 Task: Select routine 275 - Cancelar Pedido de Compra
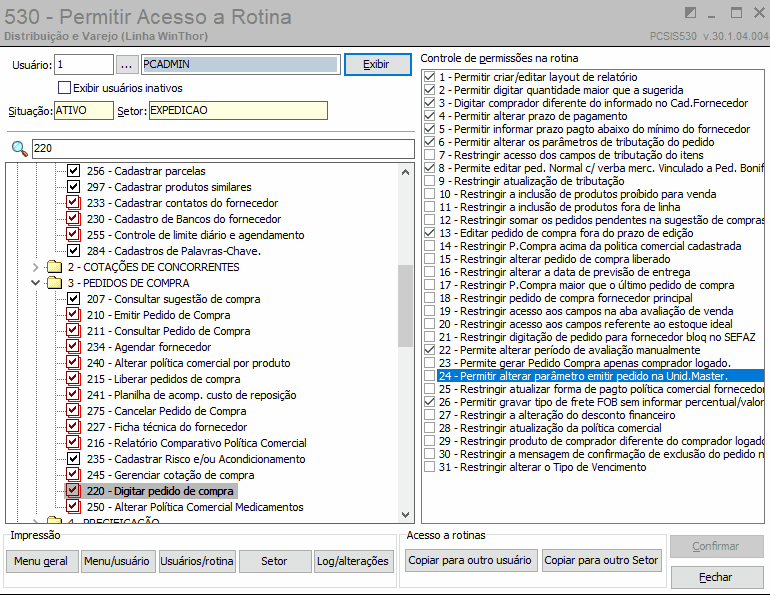click(x=166, y=411)
